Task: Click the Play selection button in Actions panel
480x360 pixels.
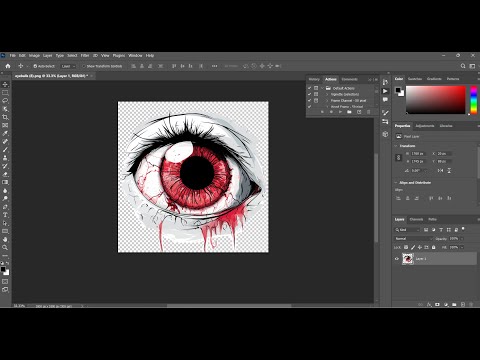Action: 340,112
